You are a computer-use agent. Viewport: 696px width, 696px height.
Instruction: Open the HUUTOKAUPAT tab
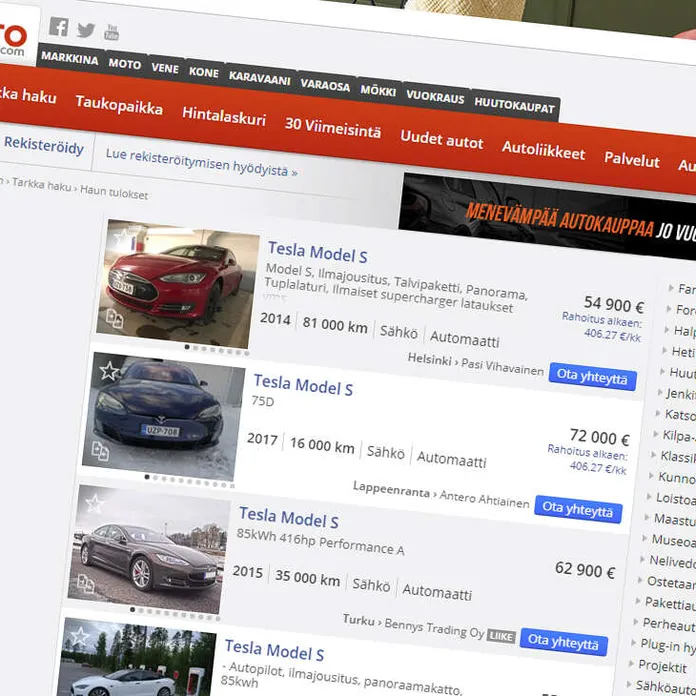(x=514, y=105)
